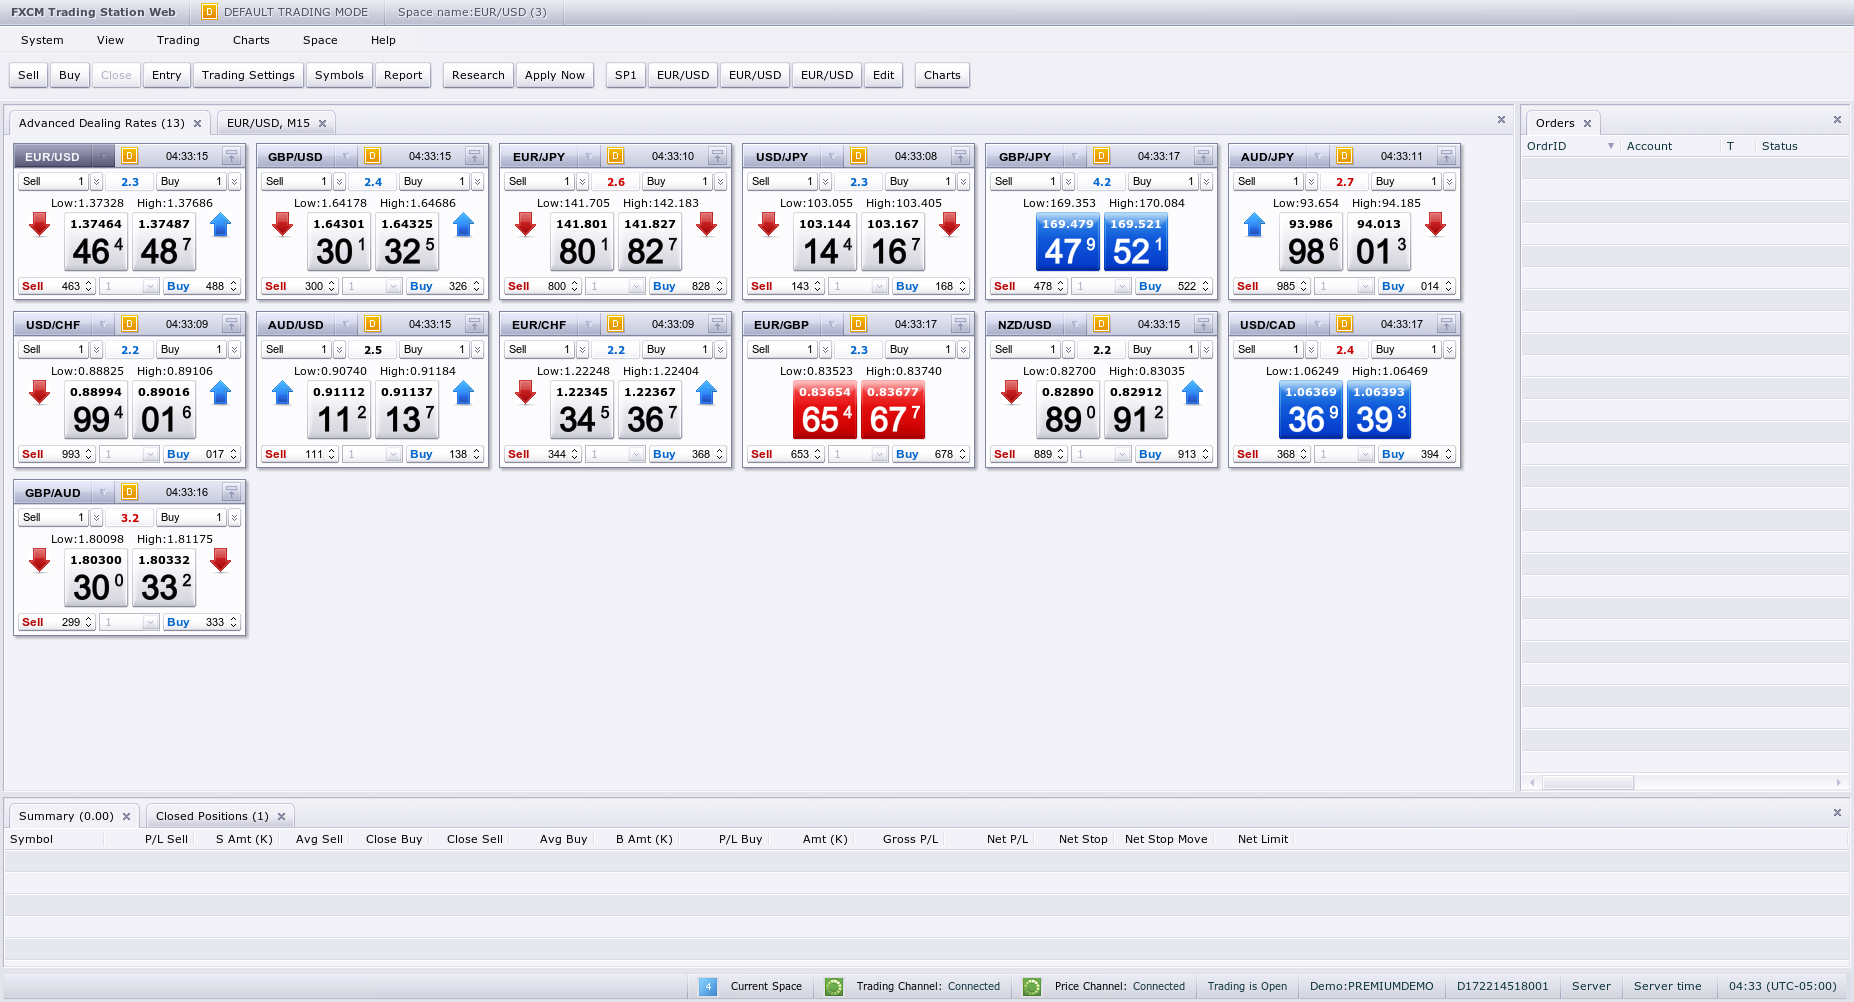Click the Price Channel green status icon
The width and height of the screenshot is (1854, 1002).
(1032, 987)
